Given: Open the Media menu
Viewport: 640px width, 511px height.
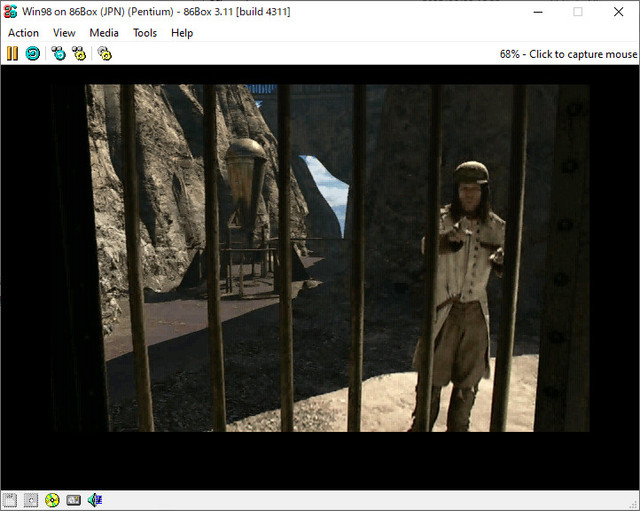Looking at the screenshot, I should (x=104, y=33).
